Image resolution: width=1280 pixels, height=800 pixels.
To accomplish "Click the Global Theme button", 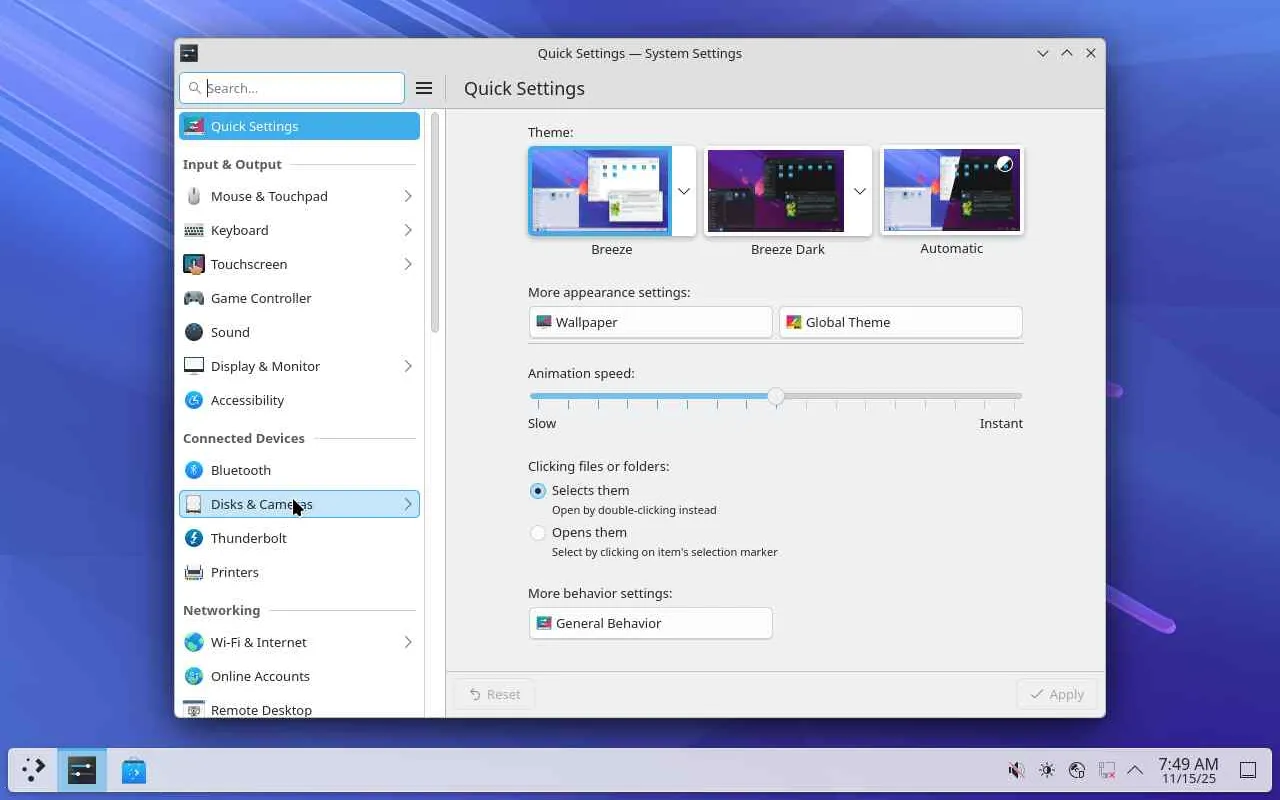I will coord(900,322).
